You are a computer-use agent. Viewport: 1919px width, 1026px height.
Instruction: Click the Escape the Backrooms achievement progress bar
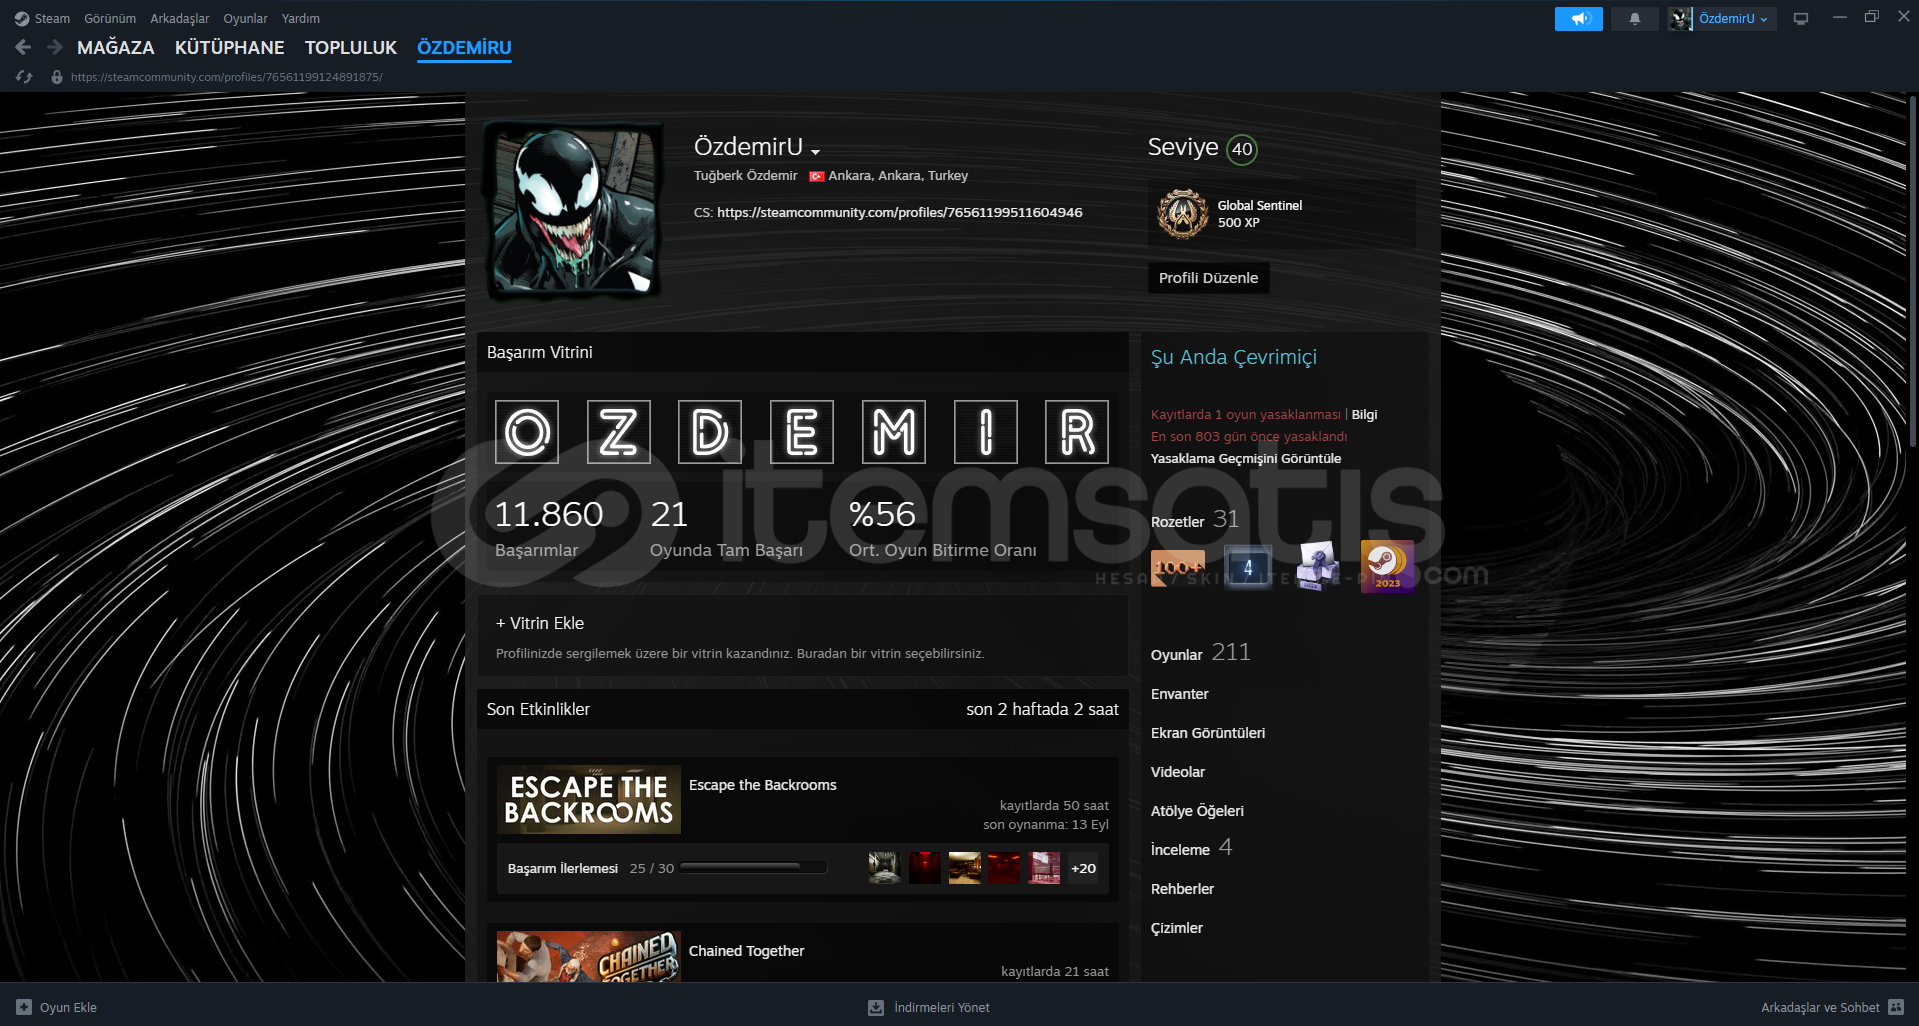tap(753, 868)
